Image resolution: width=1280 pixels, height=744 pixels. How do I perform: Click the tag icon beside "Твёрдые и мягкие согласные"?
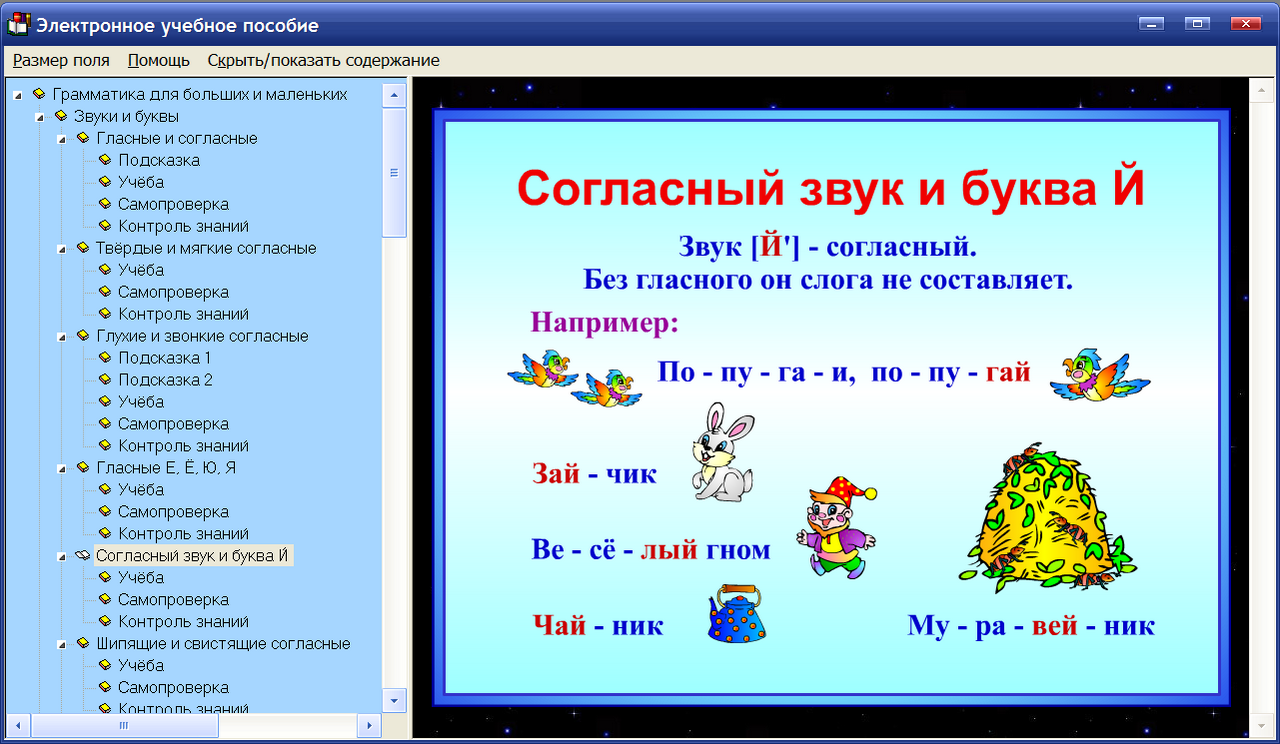(x=86, y=247)
